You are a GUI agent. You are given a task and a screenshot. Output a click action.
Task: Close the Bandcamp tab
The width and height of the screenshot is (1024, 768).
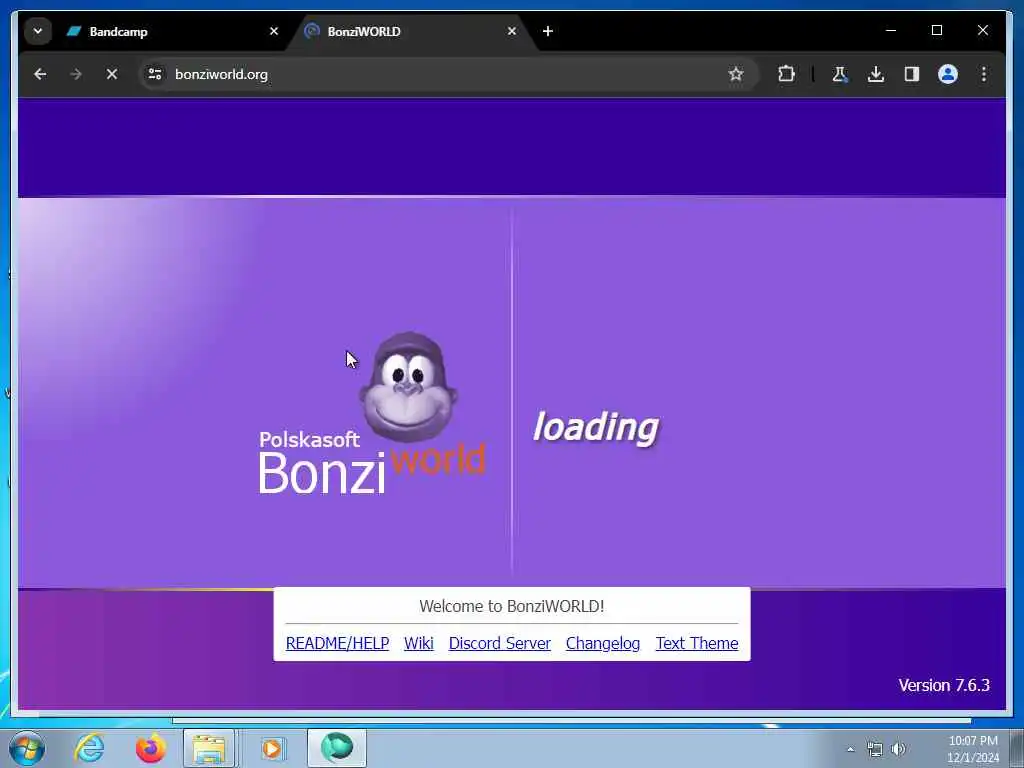coord(274,31)
